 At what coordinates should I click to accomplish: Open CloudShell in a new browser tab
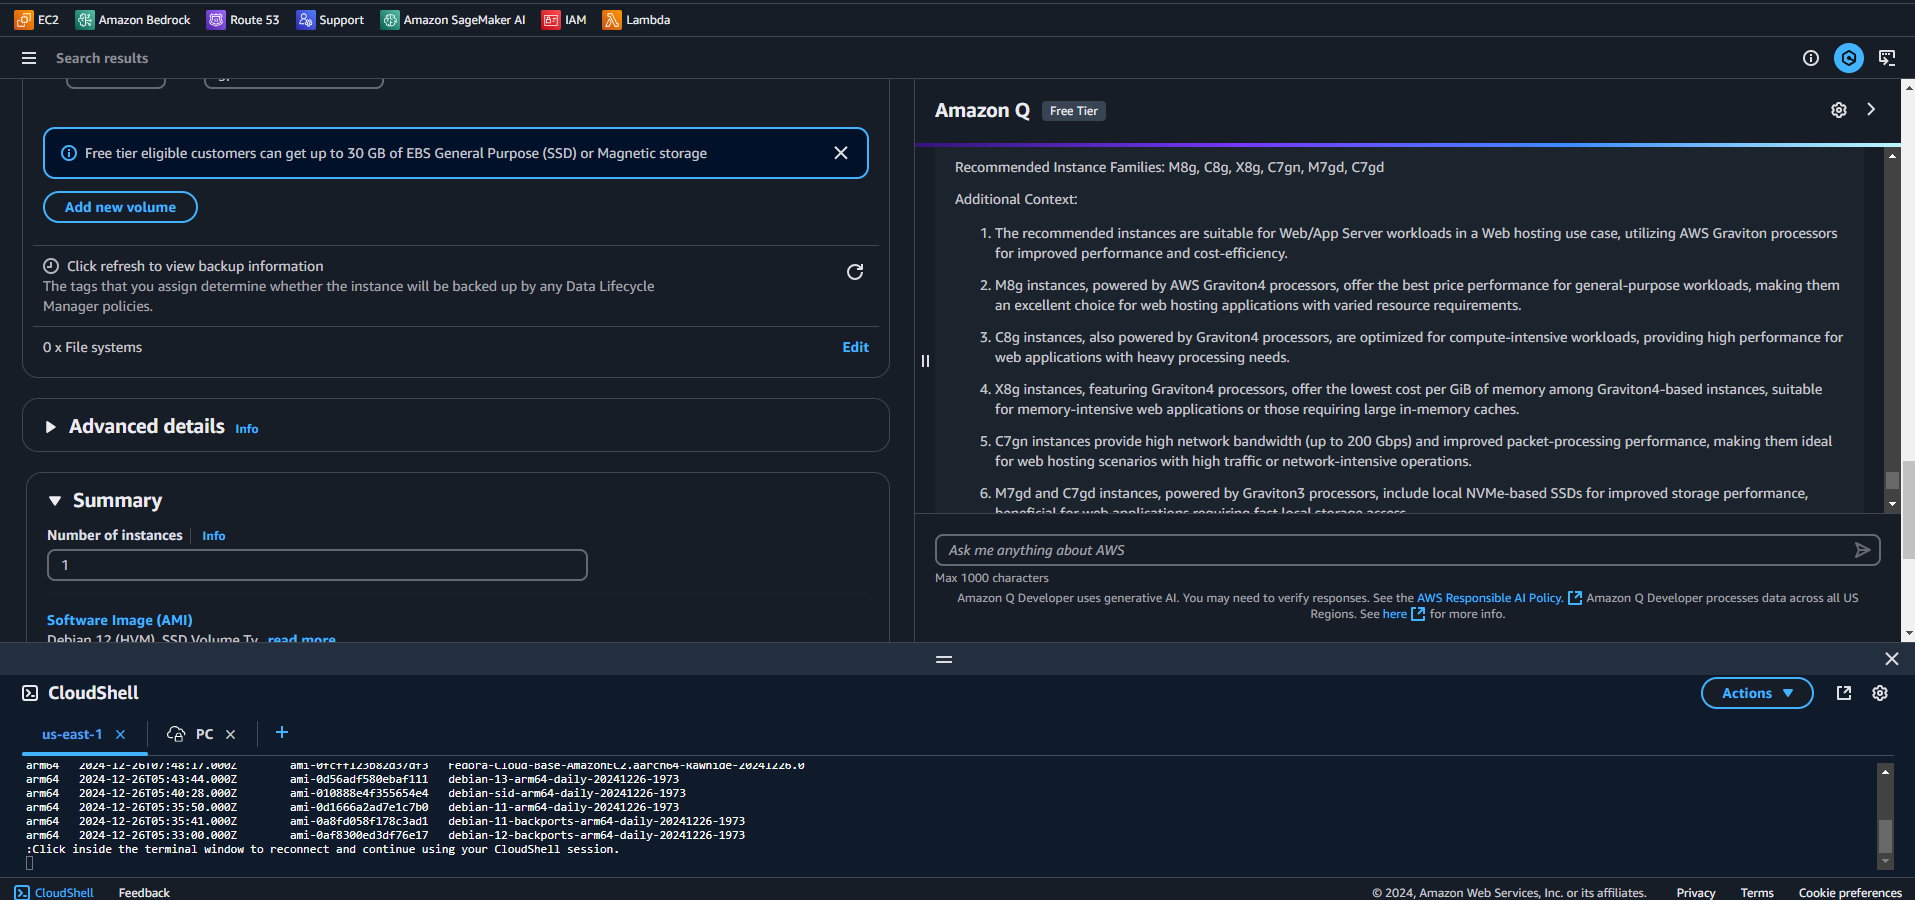[x=1844, y=693]
